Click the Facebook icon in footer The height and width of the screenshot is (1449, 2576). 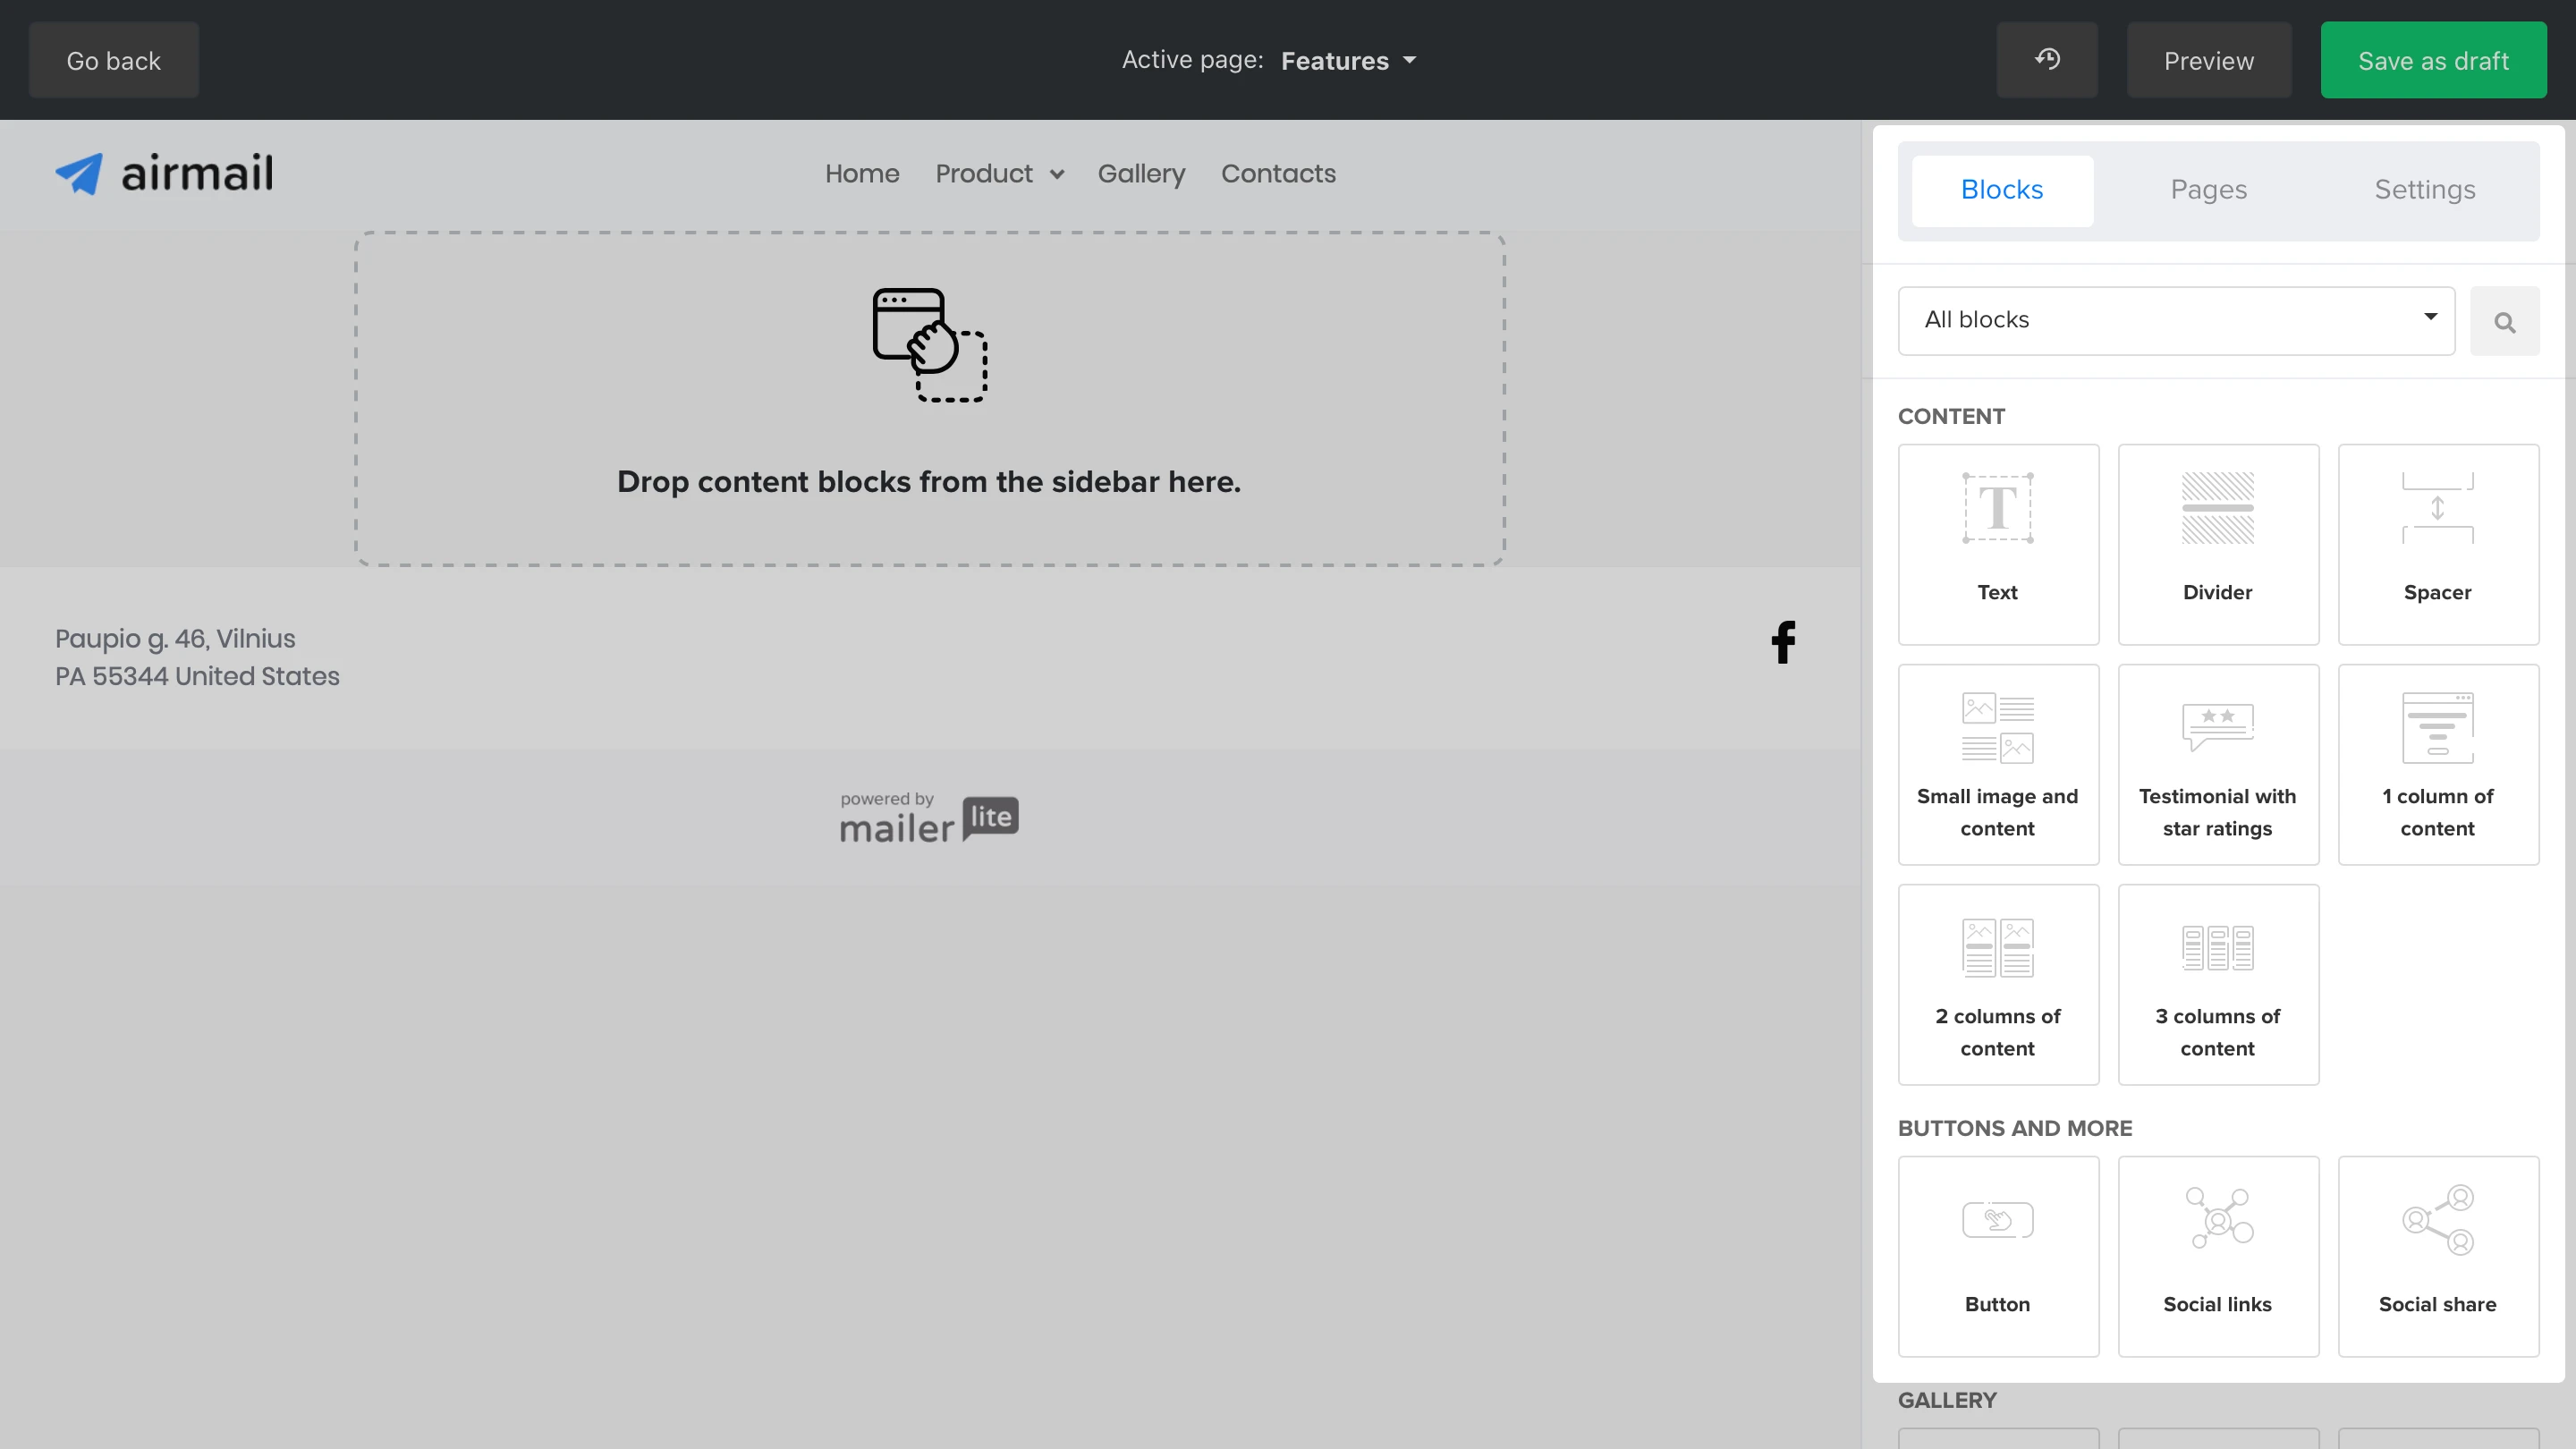click(1783, 642)
